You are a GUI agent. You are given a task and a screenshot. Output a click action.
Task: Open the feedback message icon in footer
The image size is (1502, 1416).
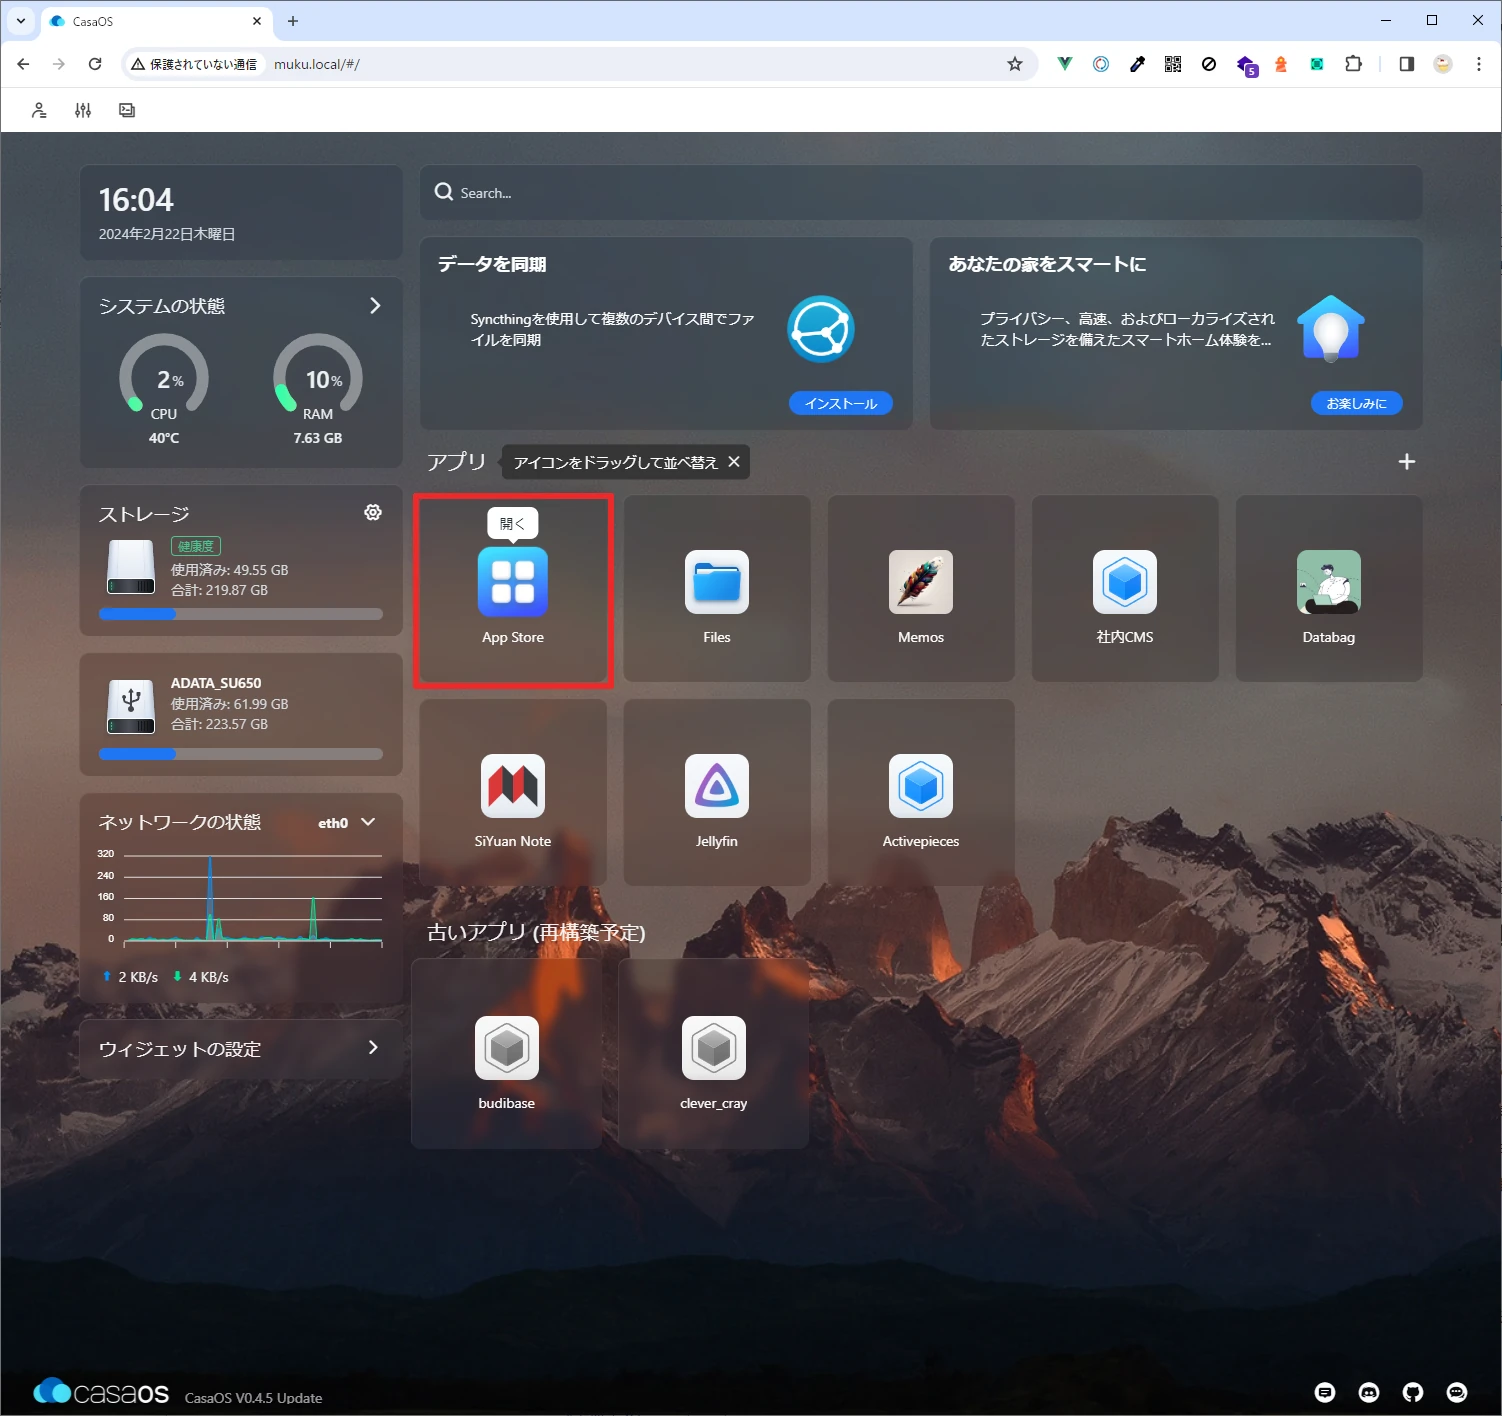[x=1325, y=1392]
